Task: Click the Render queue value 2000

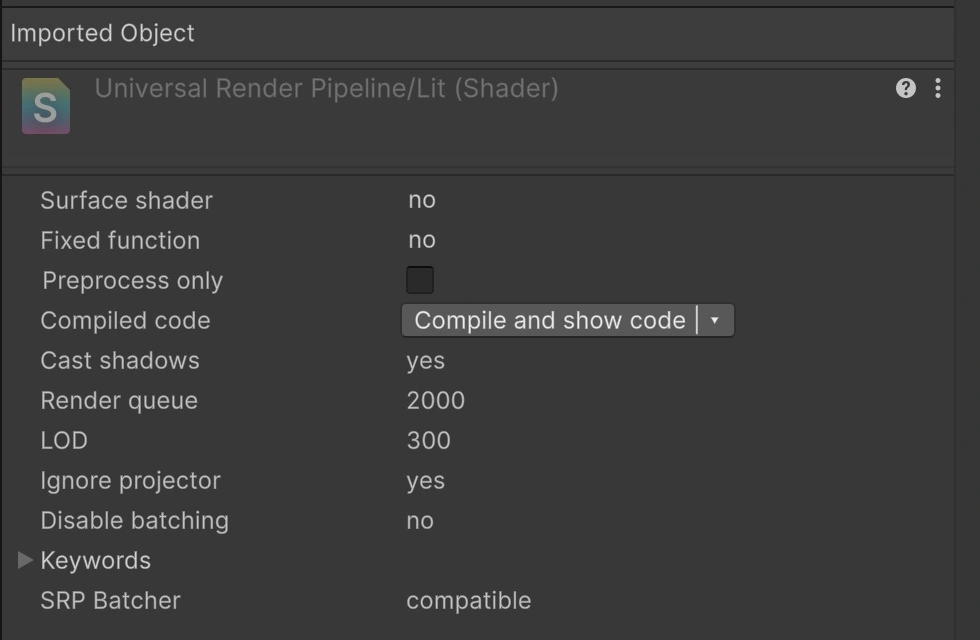Action: (436, 401)
